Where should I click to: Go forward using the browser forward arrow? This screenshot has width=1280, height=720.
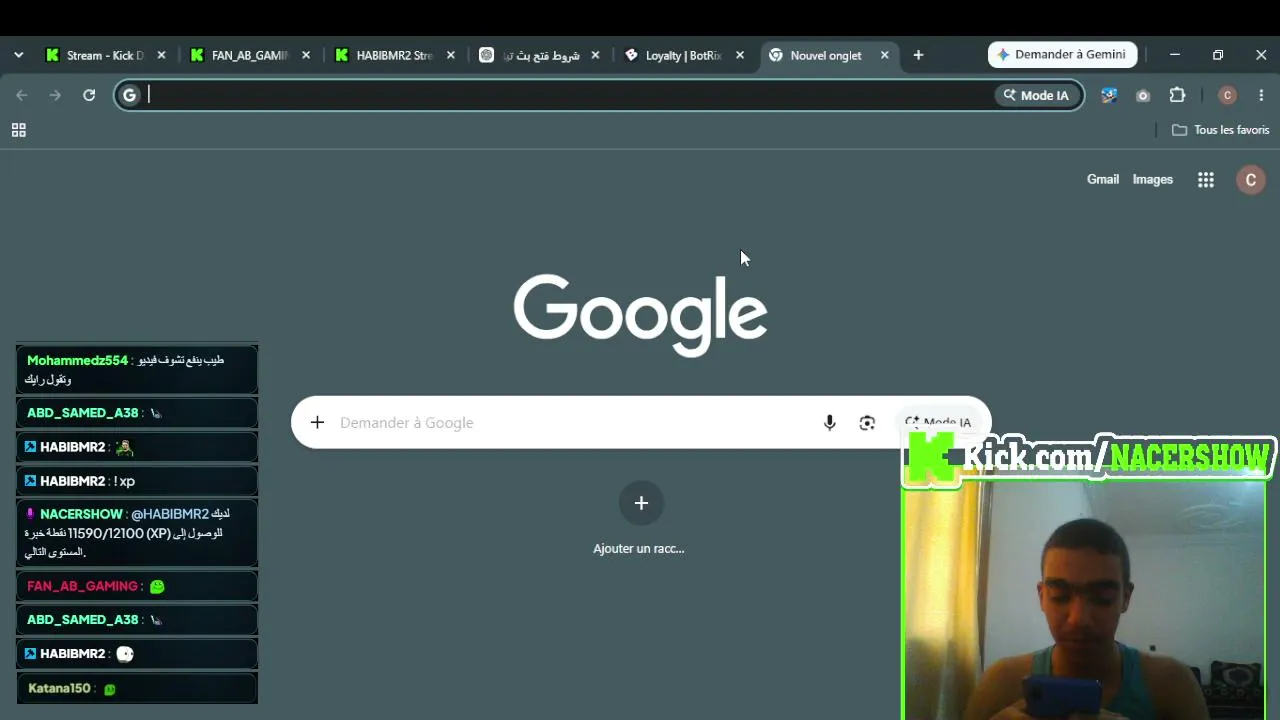(55, 95)
